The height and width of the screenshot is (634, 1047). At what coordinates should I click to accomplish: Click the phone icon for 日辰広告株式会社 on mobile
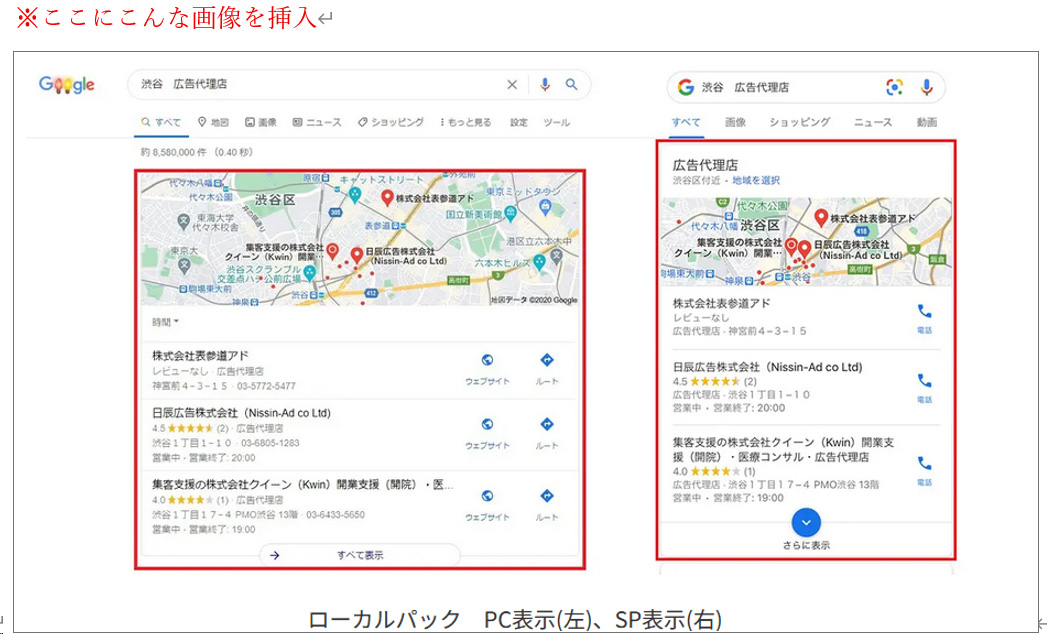pyautogui.click(x=923, y=381)
